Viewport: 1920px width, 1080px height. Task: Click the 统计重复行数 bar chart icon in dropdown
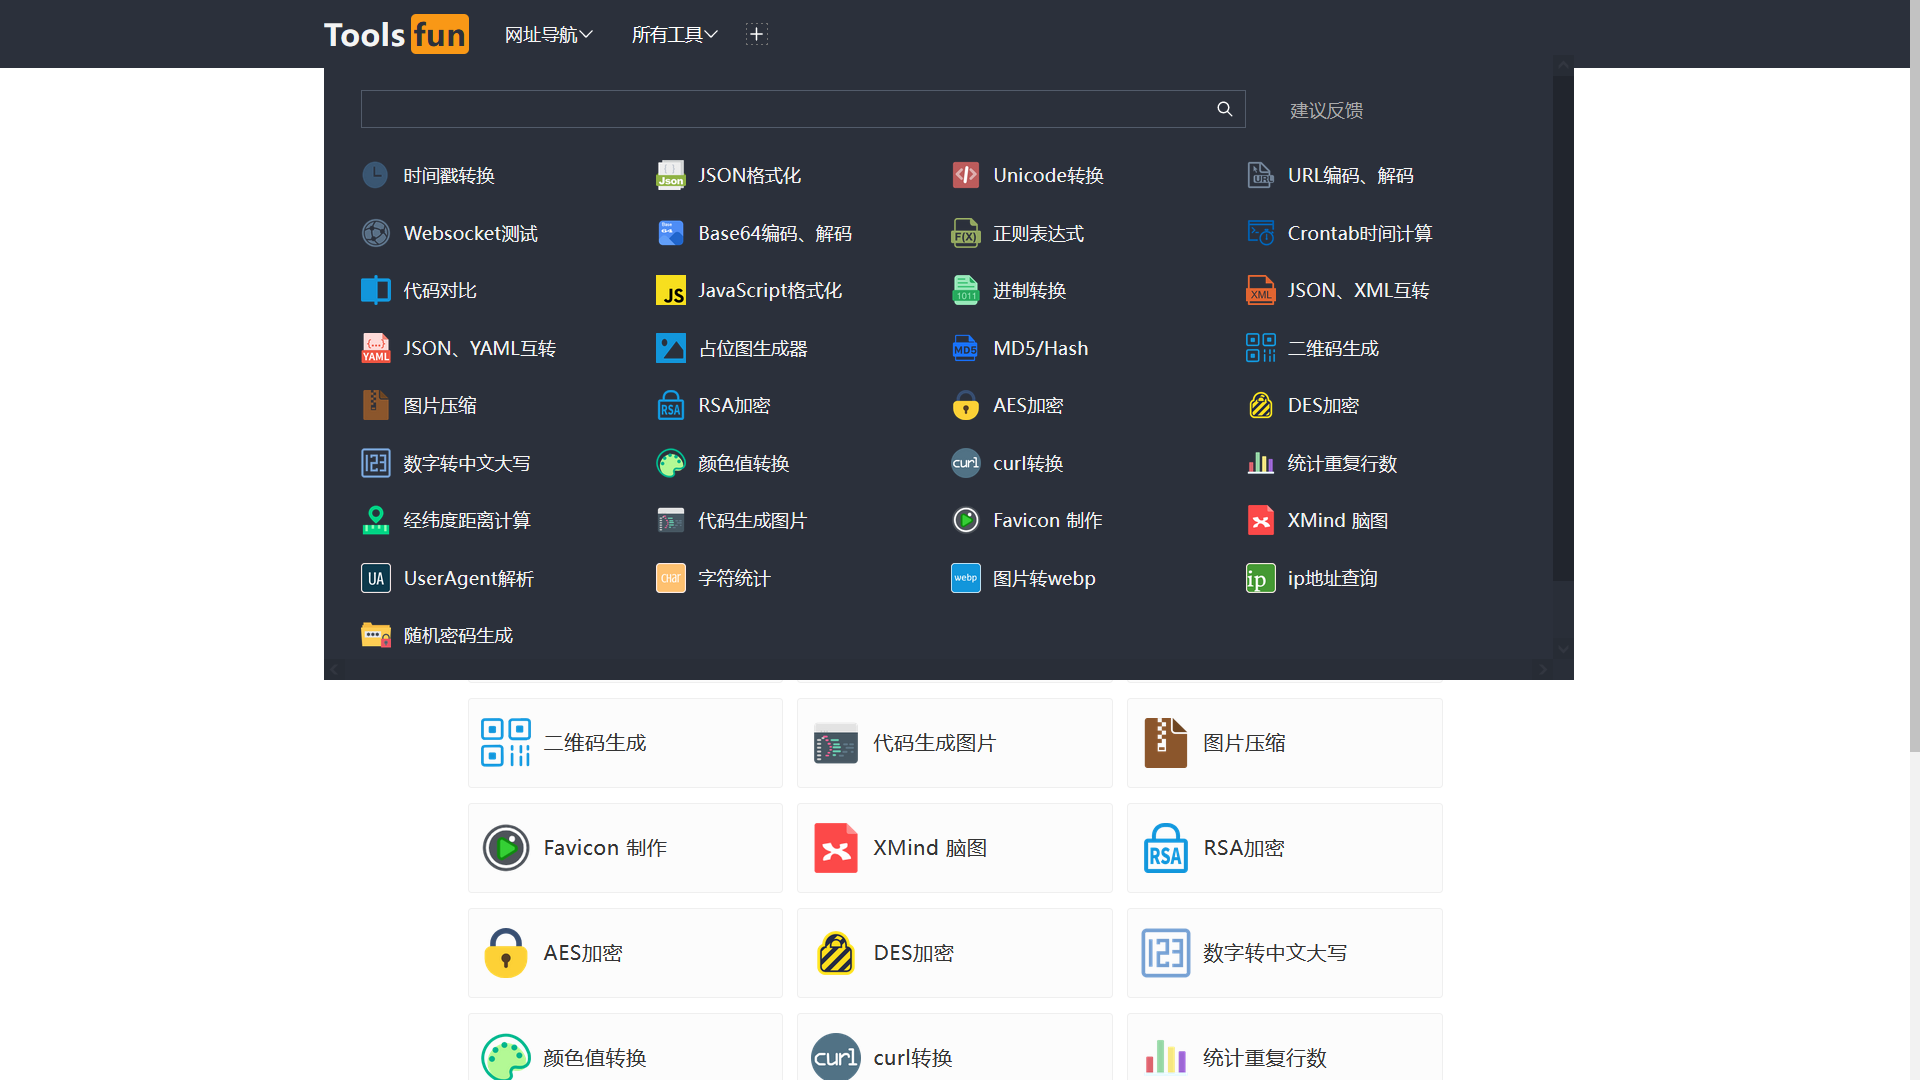click(1260, 463)
